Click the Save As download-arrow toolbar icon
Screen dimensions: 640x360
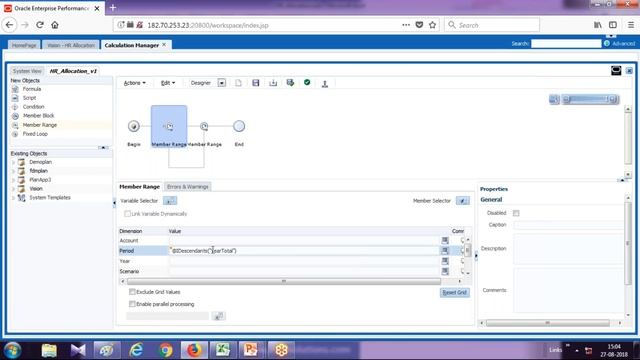coord(273,83)
